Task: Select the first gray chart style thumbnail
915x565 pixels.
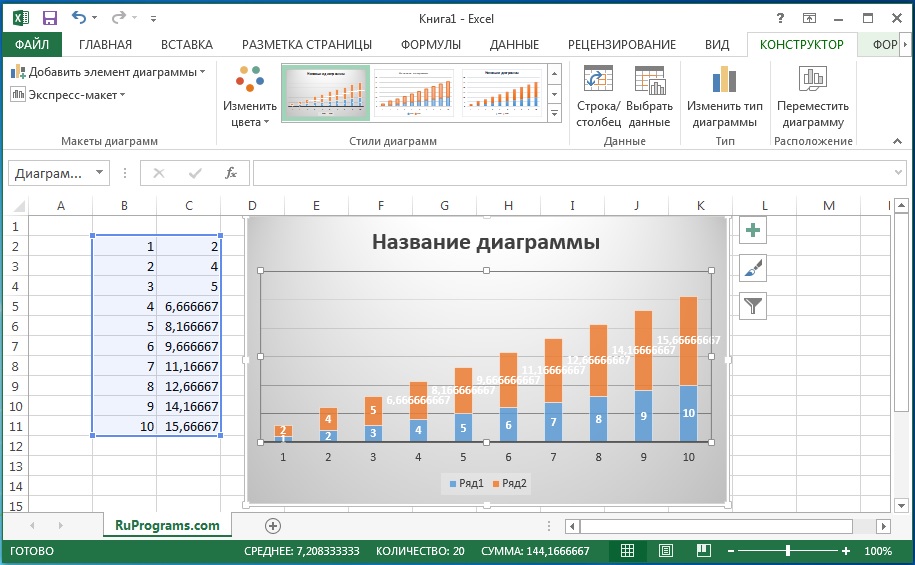Action: (326, 93)
